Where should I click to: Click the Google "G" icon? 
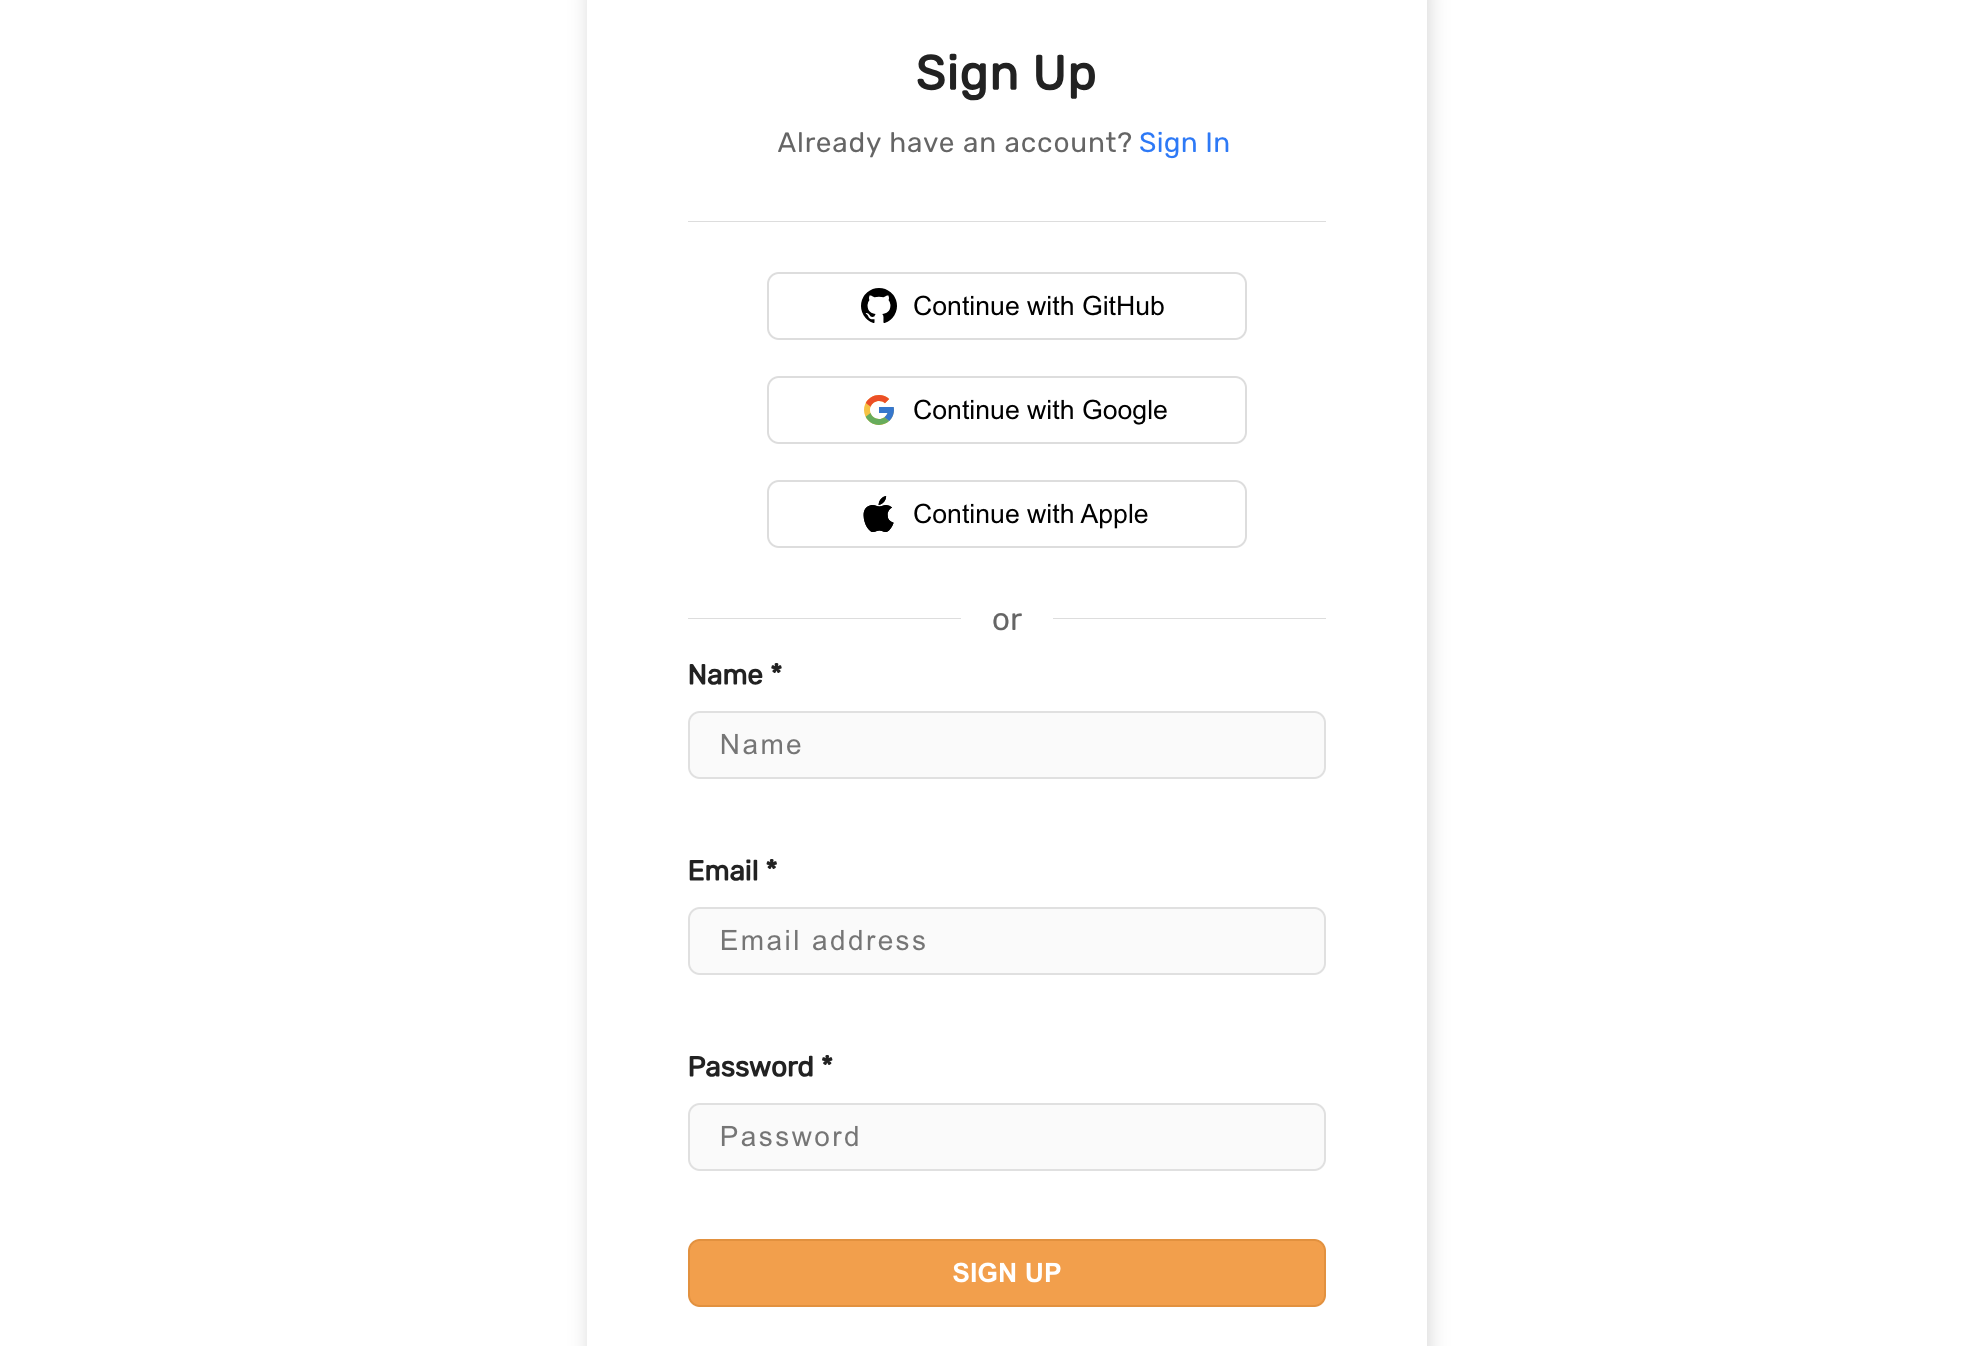tap(879, 410)
